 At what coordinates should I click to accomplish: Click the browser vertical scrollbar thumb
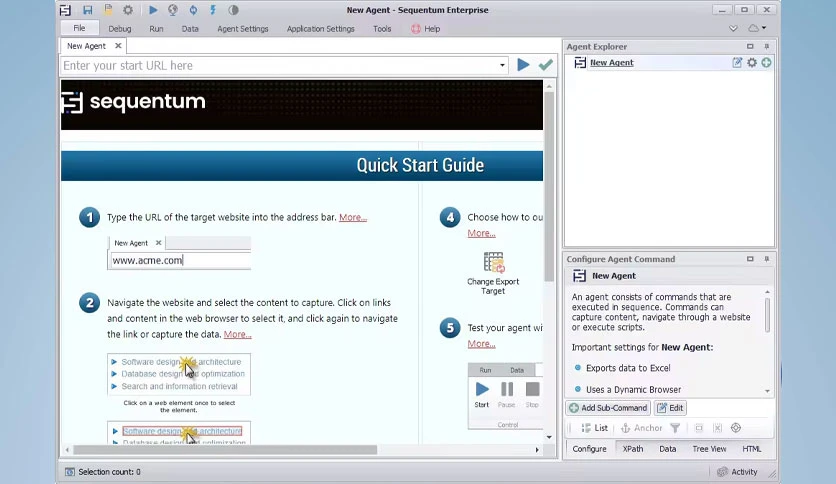pyautogui.click(x=549, y=187)
